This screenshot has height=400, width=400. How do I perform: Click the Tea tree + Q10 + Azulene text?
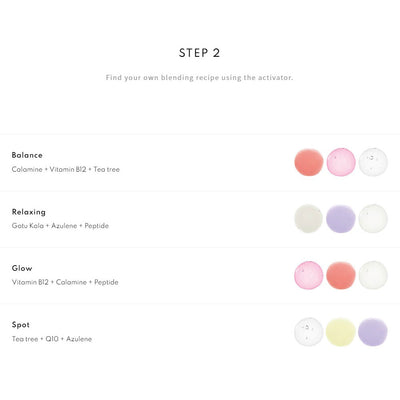pos(52,339)
